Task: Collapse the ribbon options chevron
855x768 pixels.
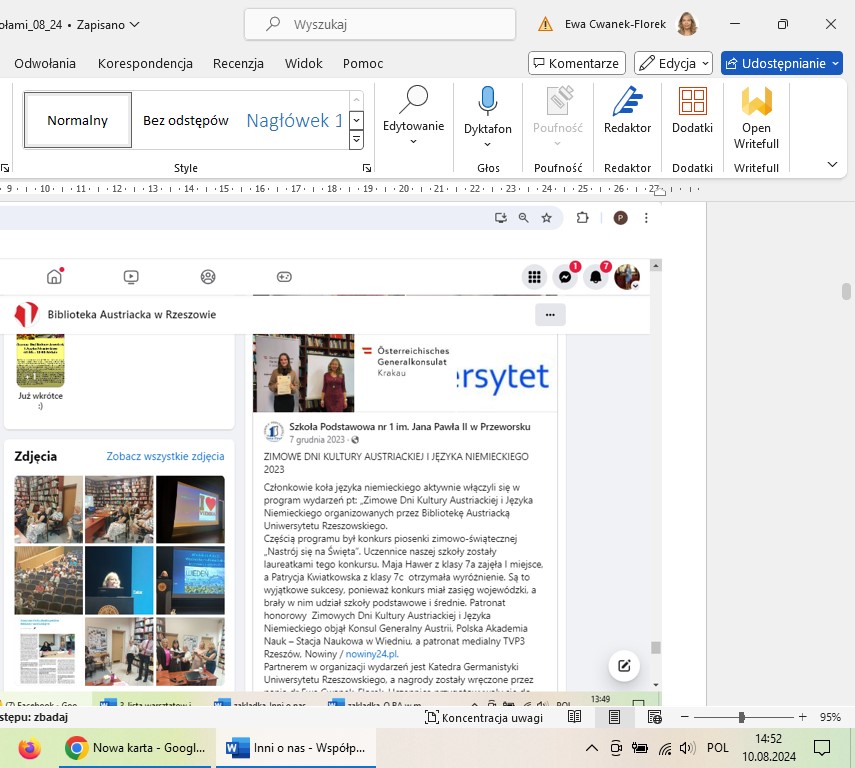Action: 832,164
